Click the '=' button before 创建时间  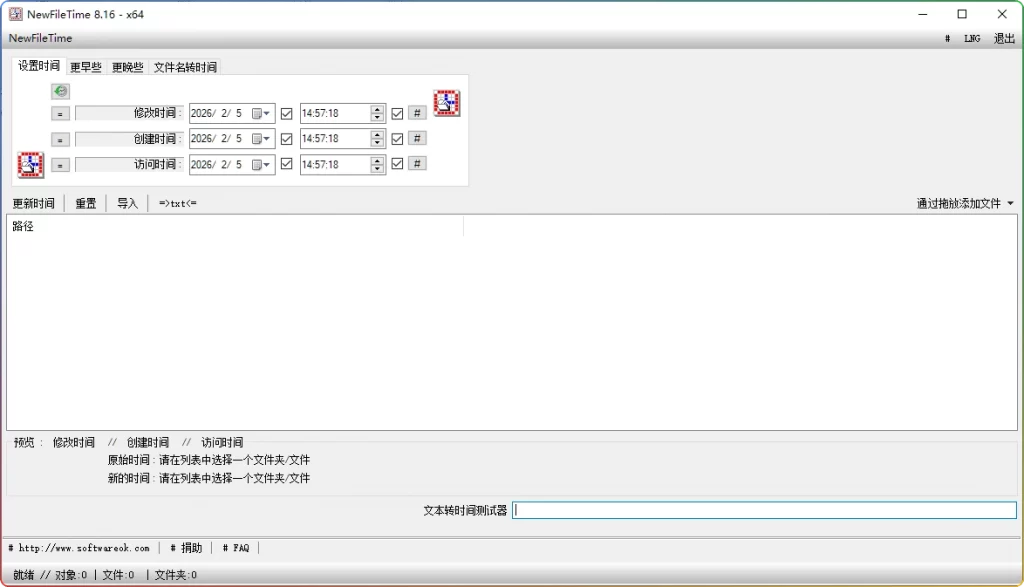[x=60, y=138]
